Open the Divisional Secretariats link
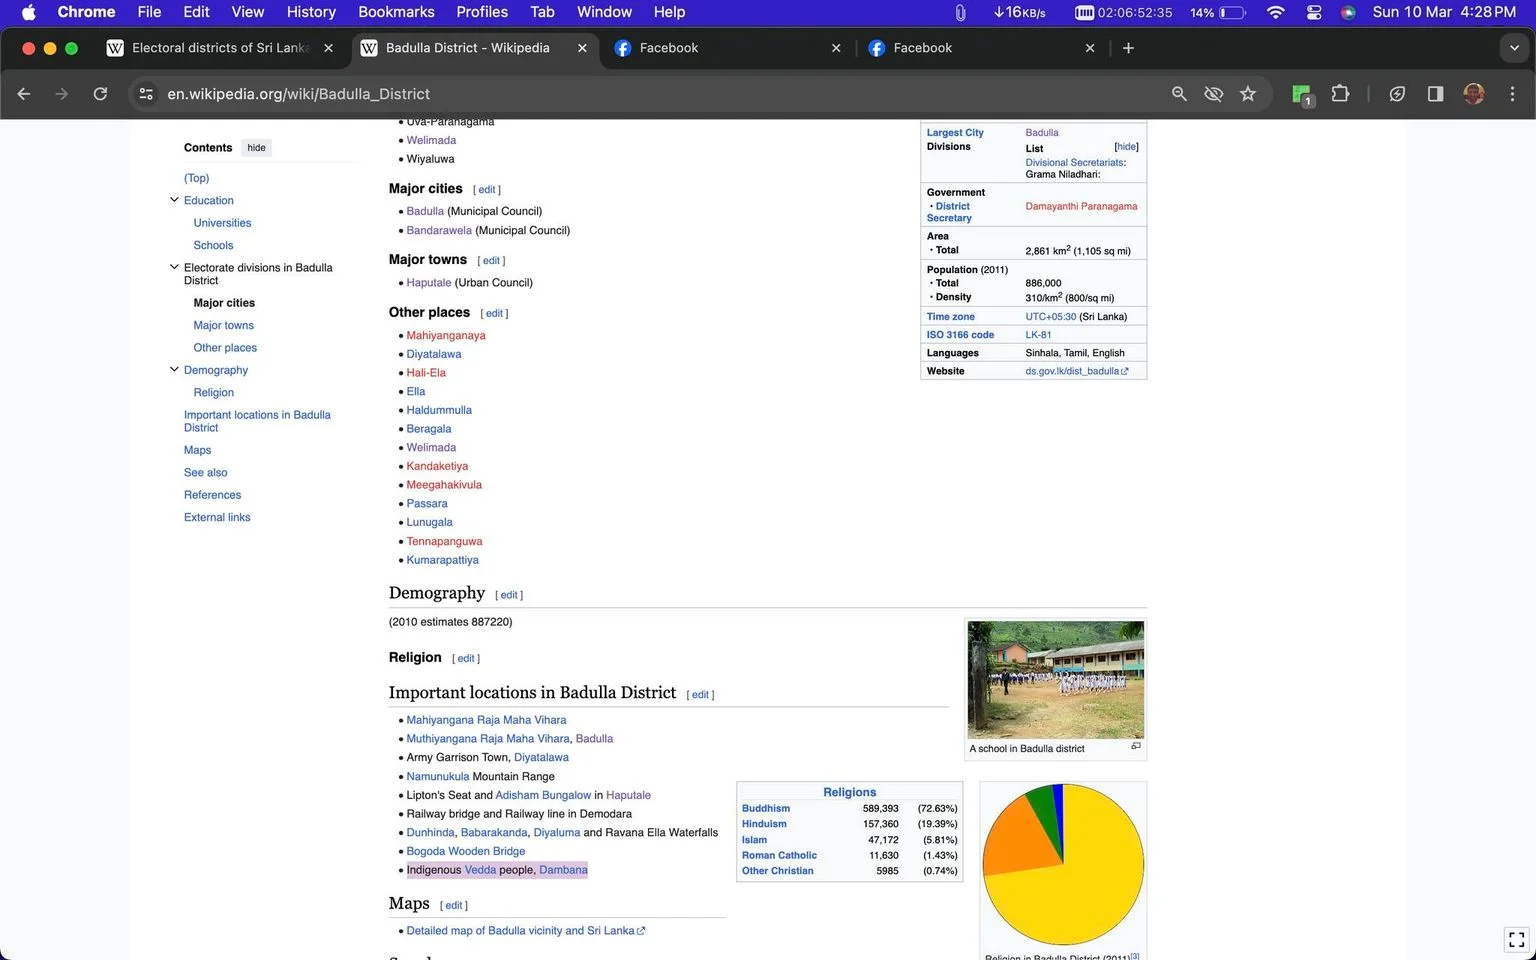The width and height of the screenshot is (1536, 960). [1074, 162]
